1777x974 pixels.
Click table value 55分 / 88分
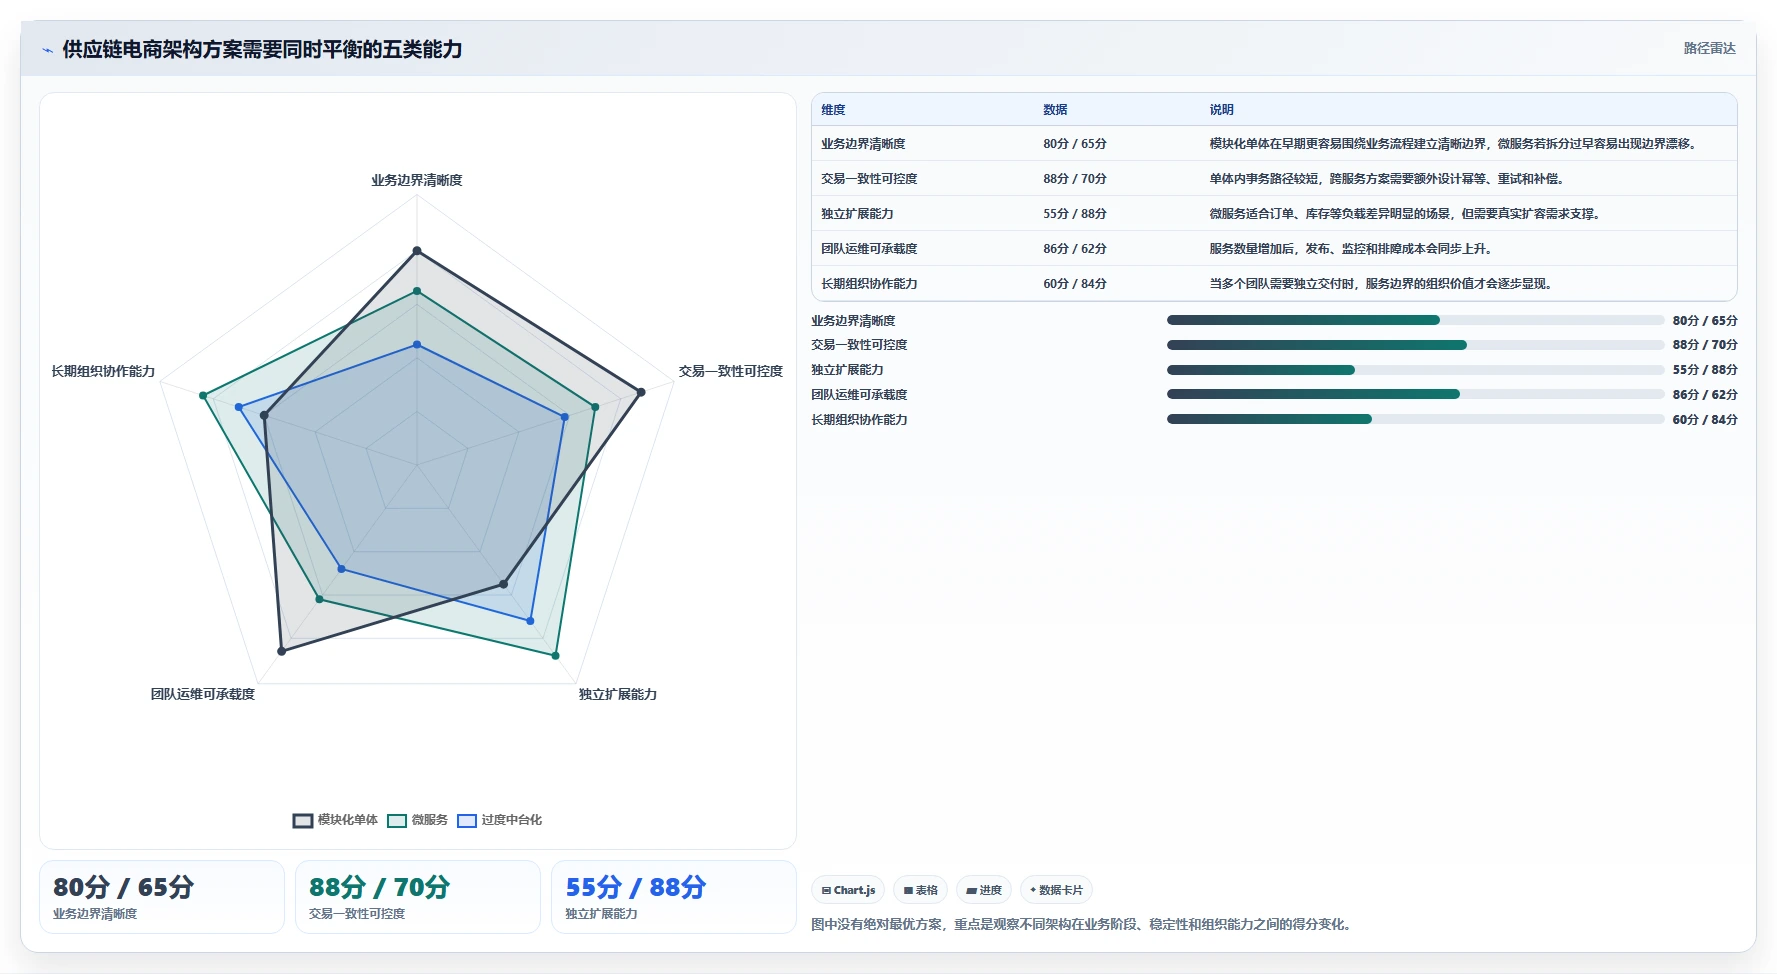[1075, 214]
